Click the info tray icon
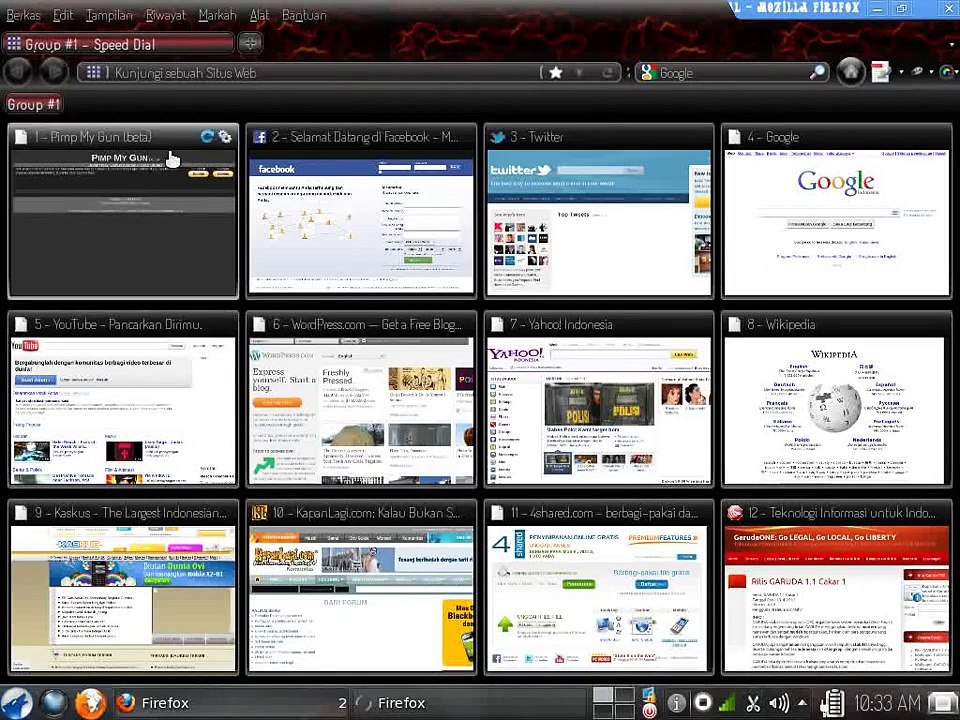960x720 pixels. click(x=676, y=703)
